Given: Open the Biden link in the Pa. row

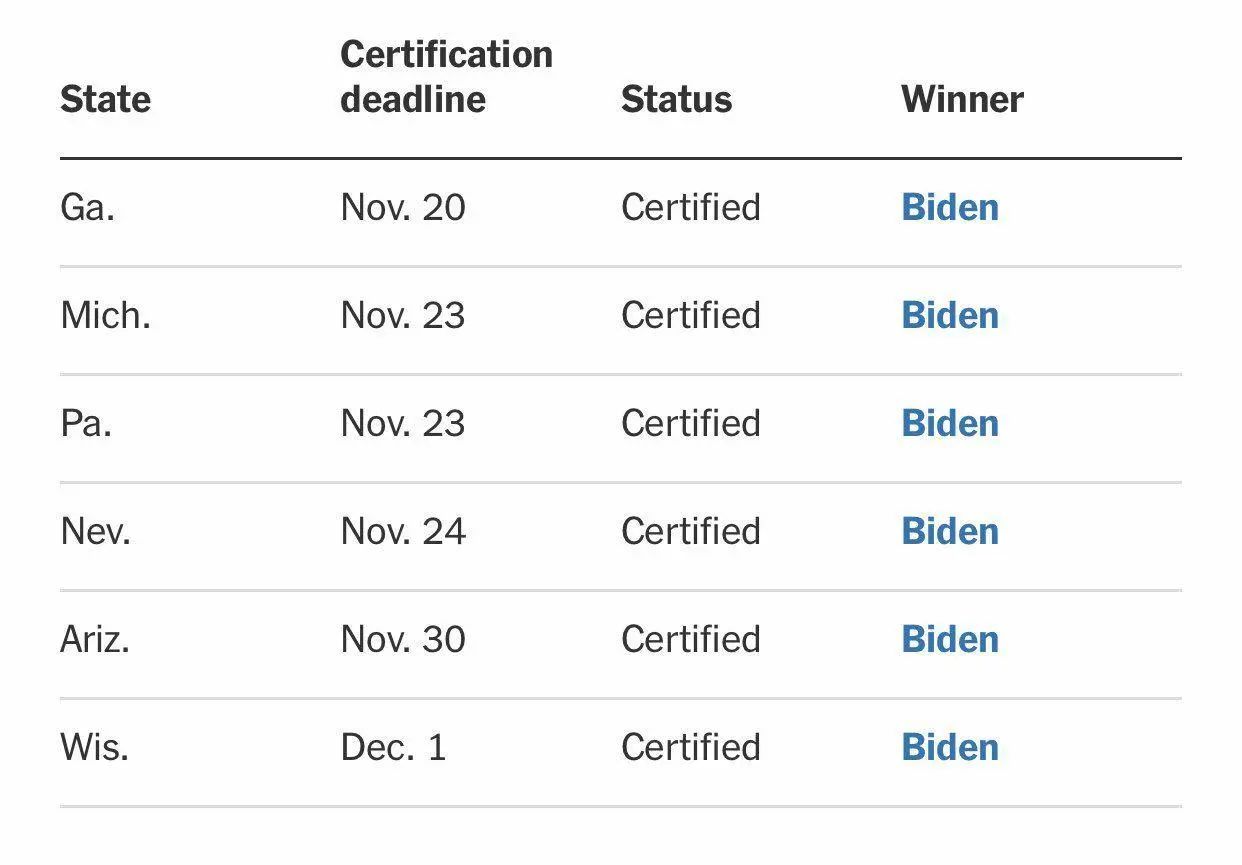Looking at the screenshot, I should coord(950,423).
